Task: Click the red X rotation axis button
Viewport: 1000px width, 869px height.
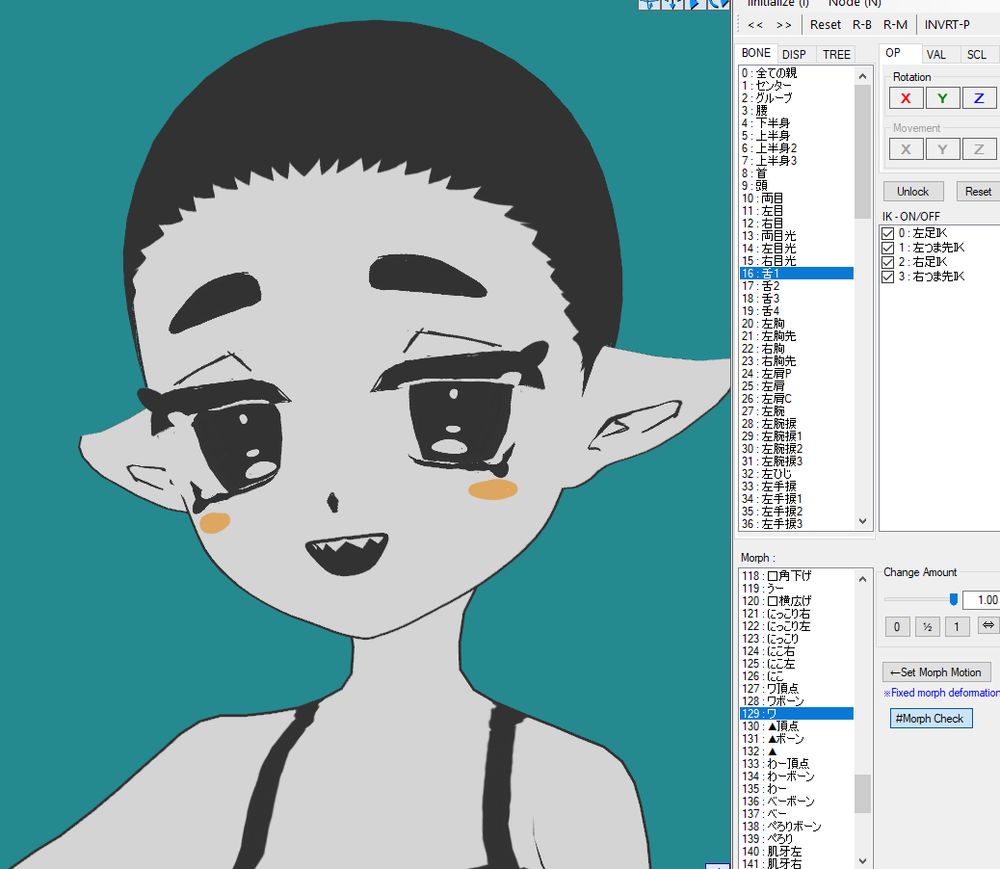Action: [905, 98]
